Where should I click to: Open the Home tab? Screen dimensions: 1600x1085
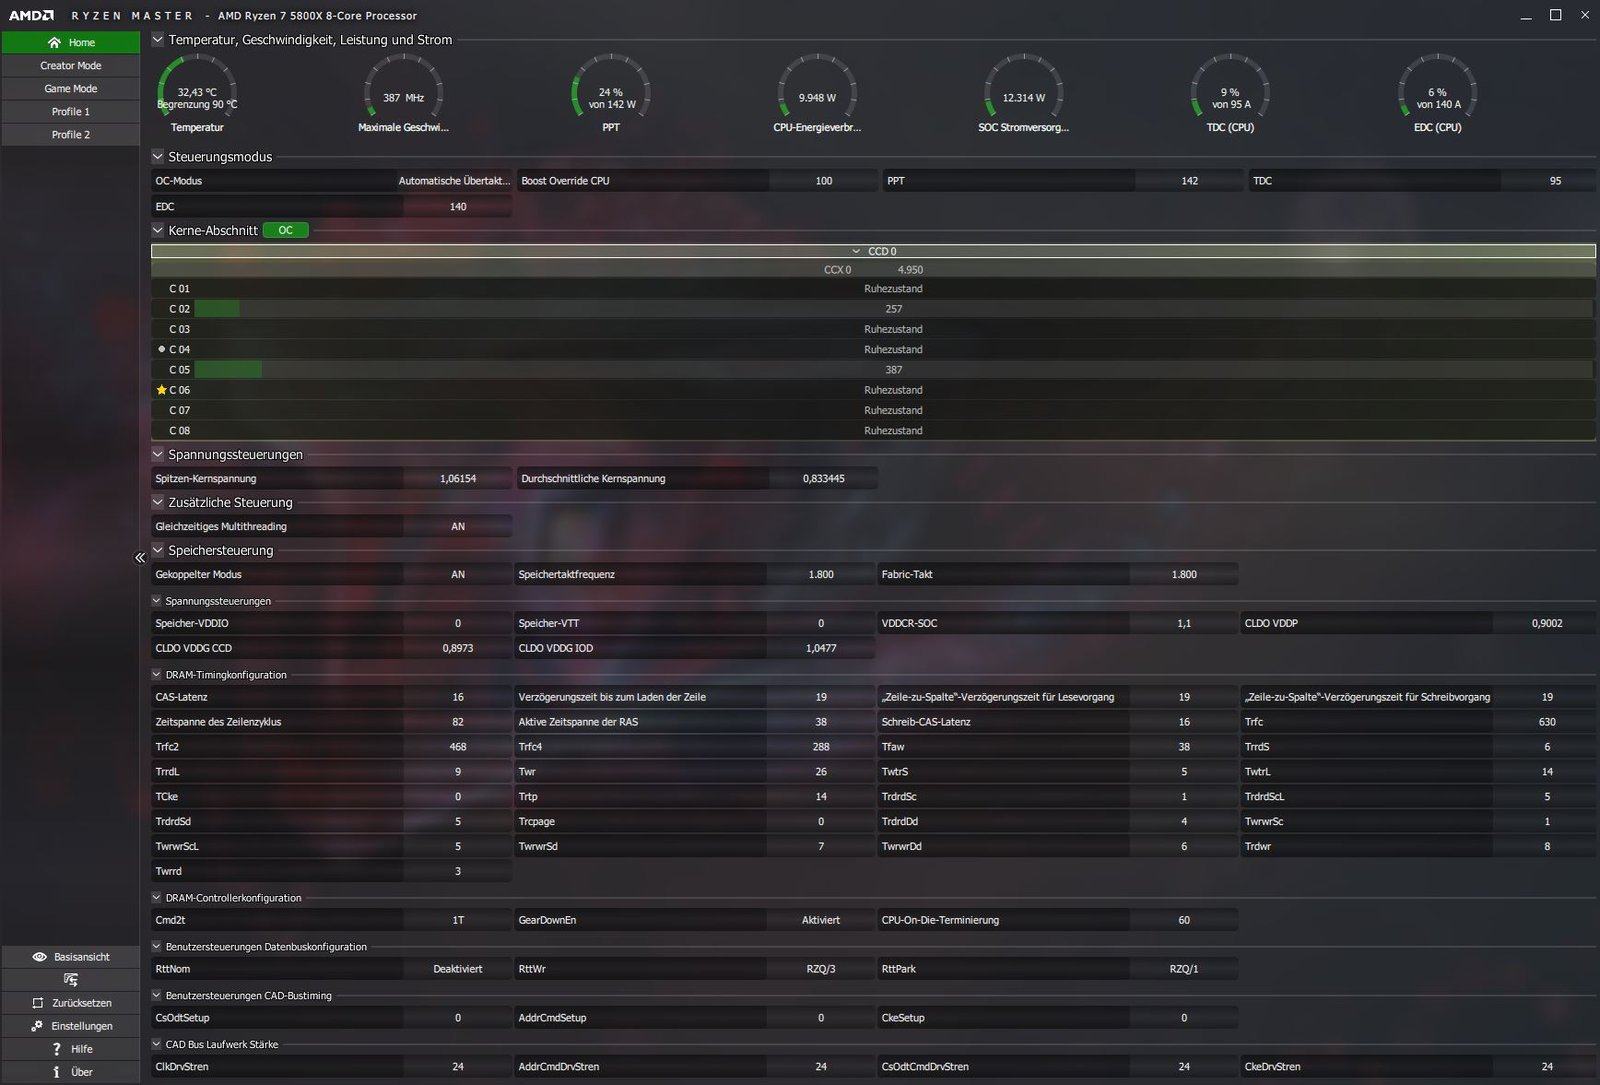(70, 42)
